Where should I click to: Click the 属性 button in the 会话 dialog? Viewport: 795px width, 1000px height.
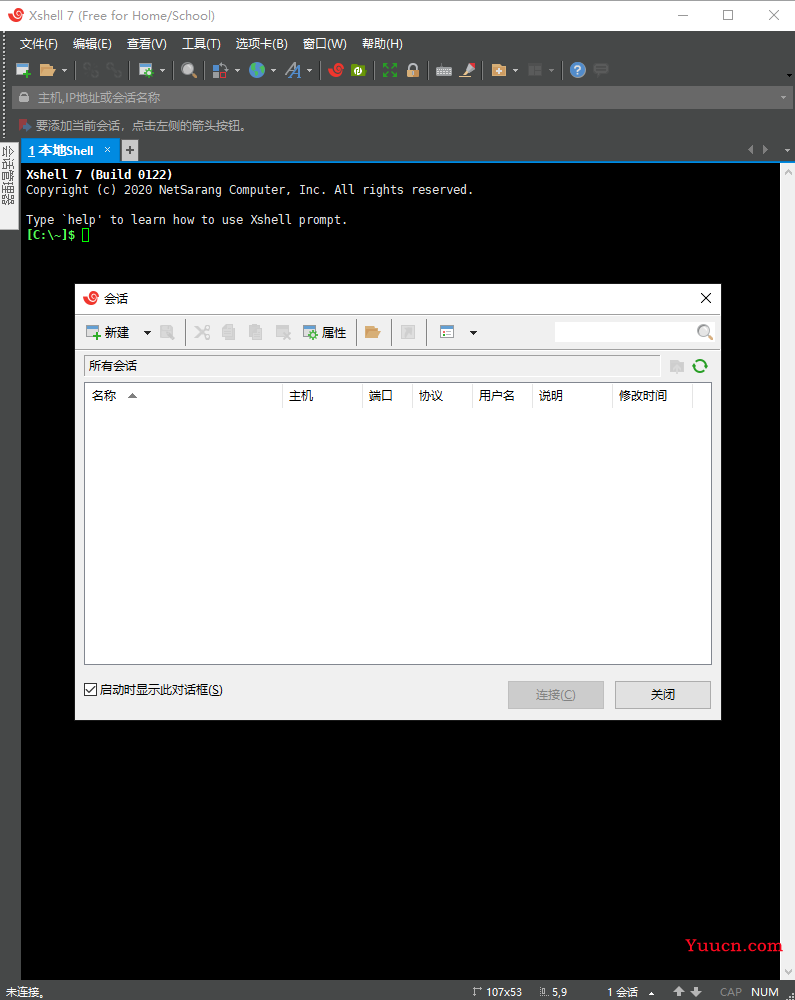(x=325, y=332)
